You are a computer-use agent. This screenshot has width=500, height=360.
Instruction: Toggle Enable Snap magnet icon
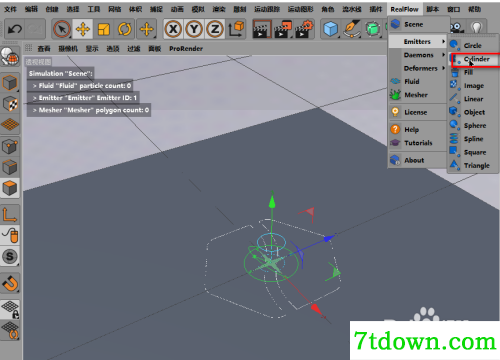[10, 283]
